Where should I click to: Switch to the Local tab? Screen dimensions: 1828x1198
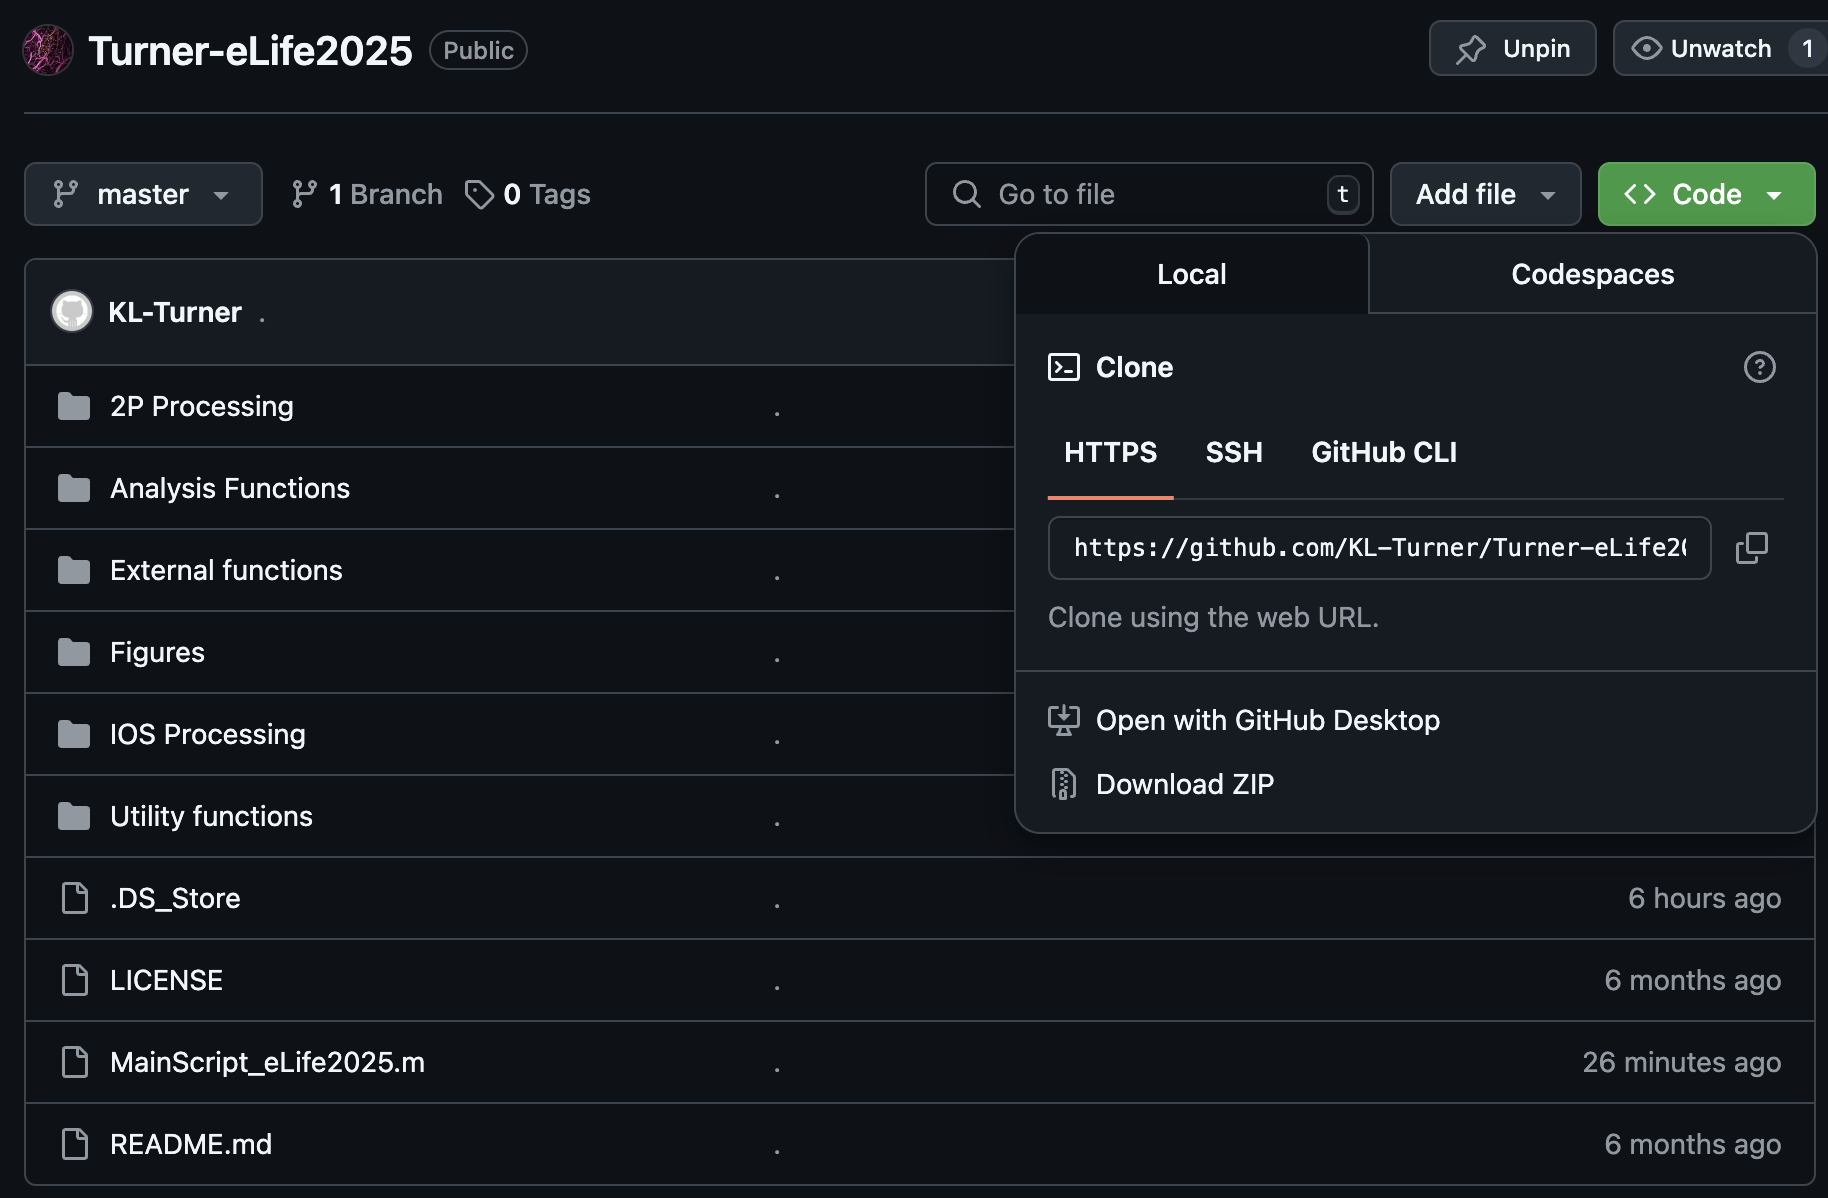point(1191,274)
